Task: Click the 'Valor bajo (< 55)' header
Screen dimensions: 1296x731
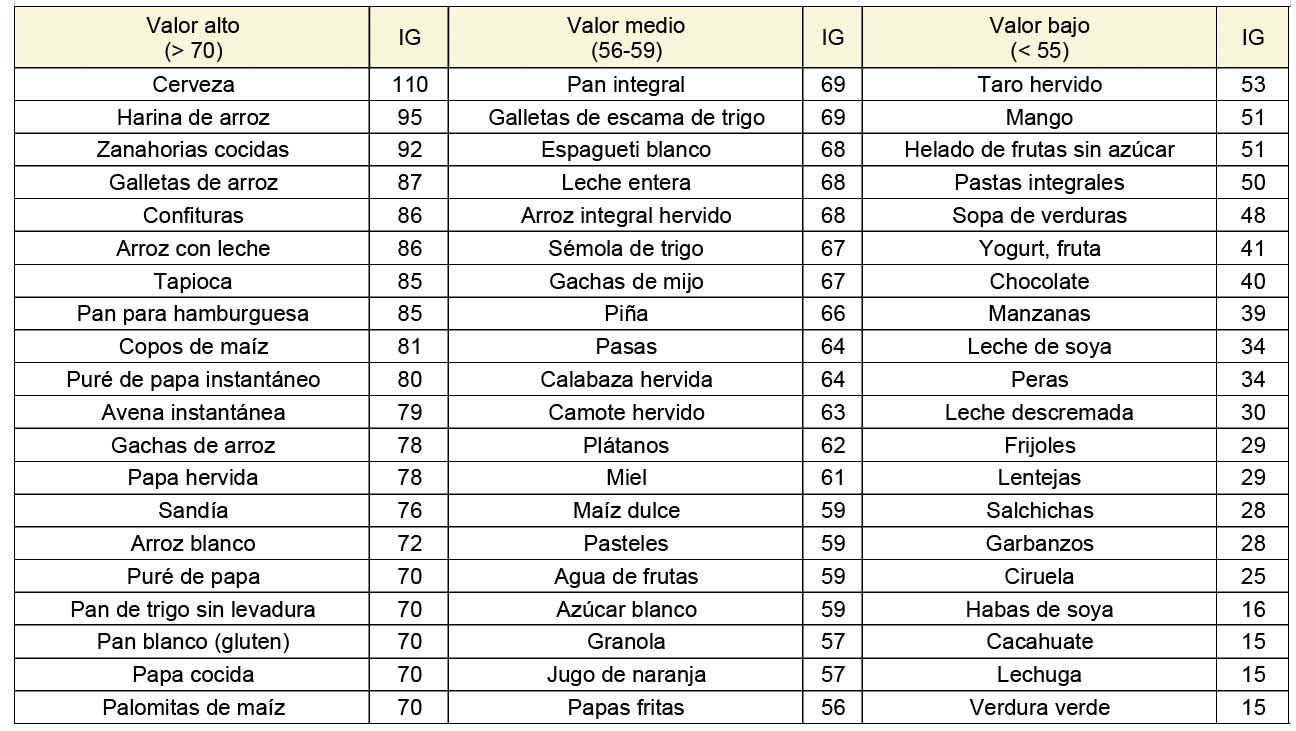Action: [1039, 37]
